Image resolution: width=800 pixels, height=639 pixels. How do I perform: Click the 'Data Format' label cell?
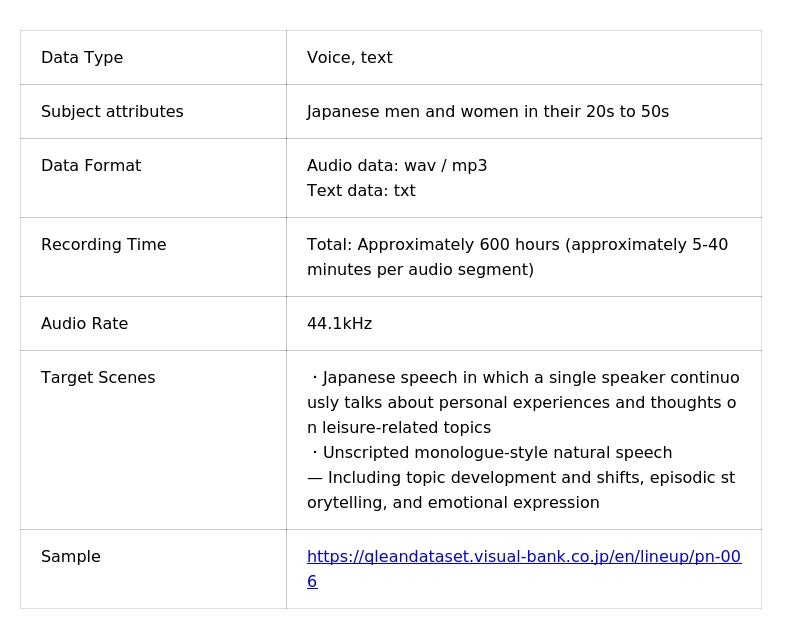[91, 166]
